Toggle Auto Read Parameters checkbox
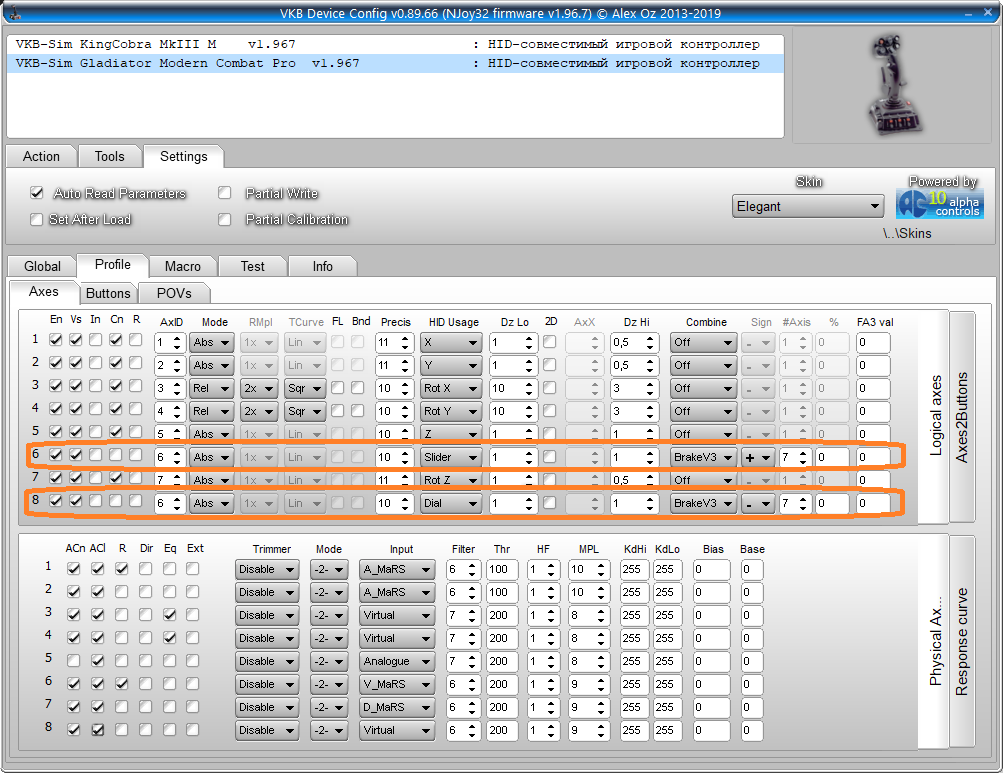The image size is (1003, 773). click(36, 193)
